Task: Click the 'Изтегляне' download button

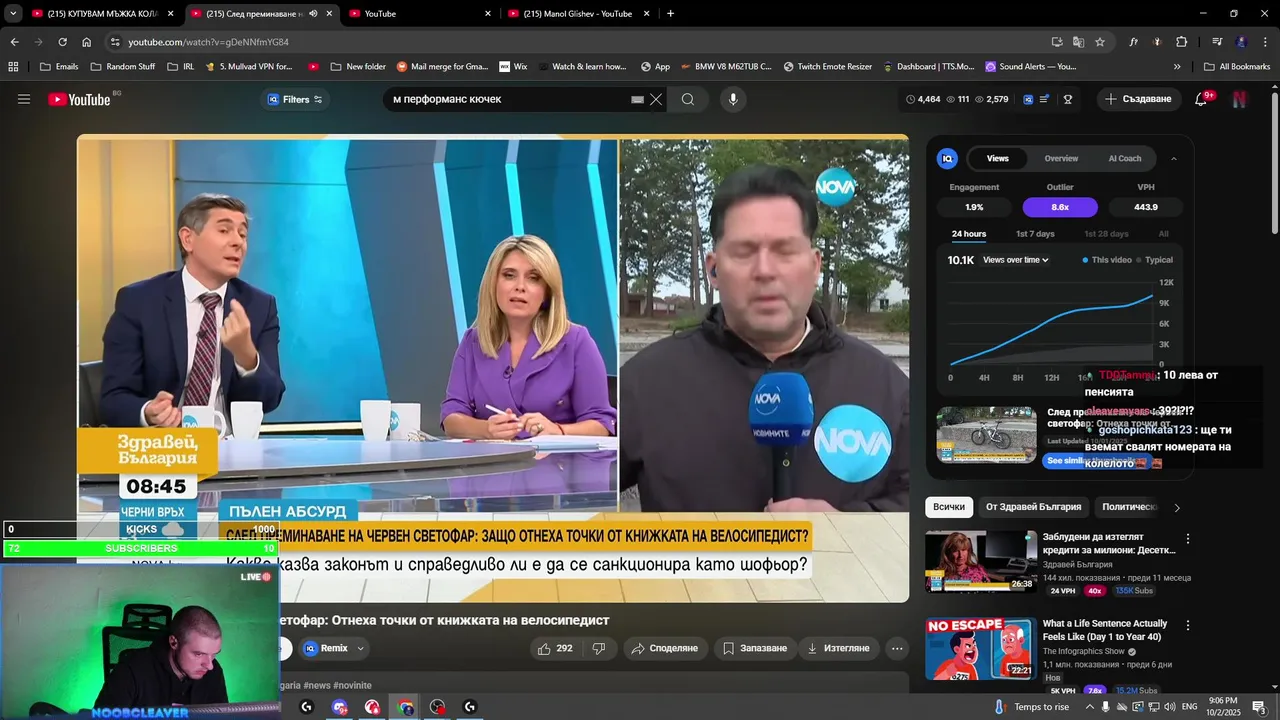Action: (838, 648)
